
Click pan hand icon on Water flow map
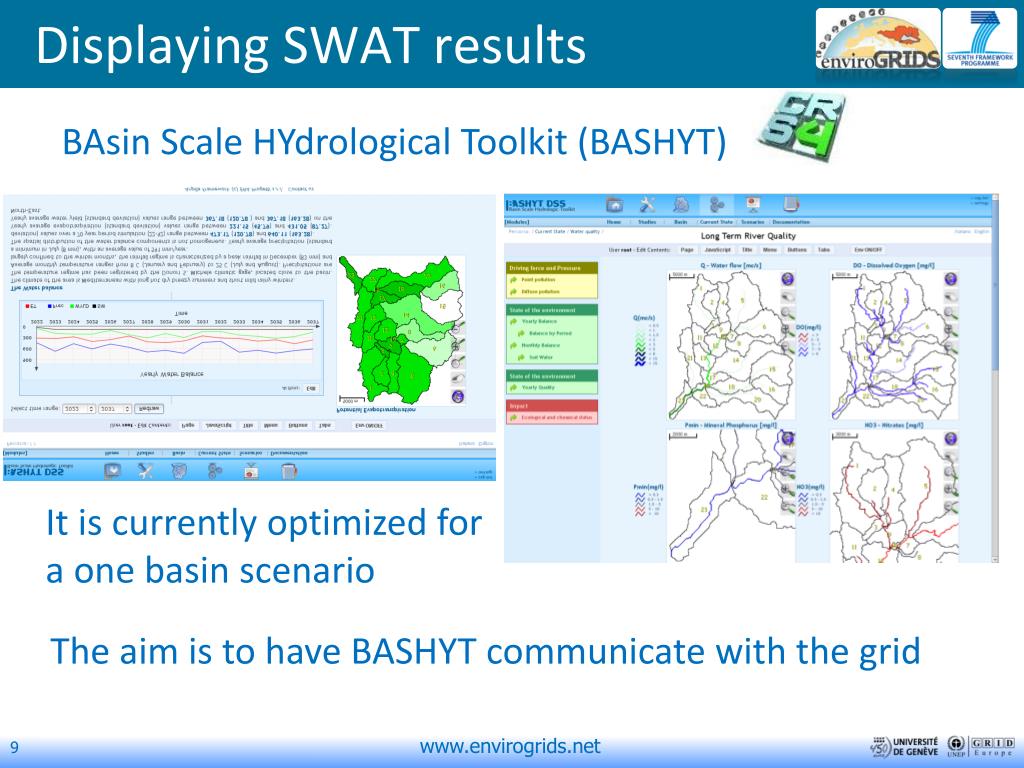[x=788, y=296]
